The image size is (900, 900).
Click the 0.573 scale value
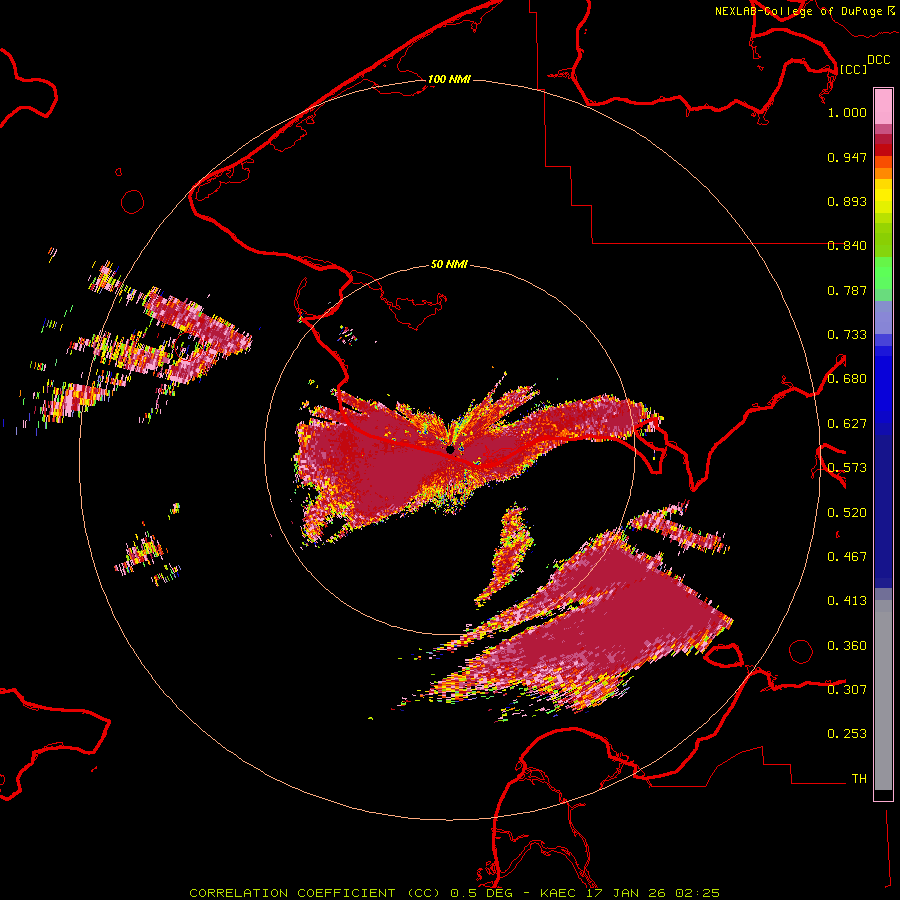[847, 468]
